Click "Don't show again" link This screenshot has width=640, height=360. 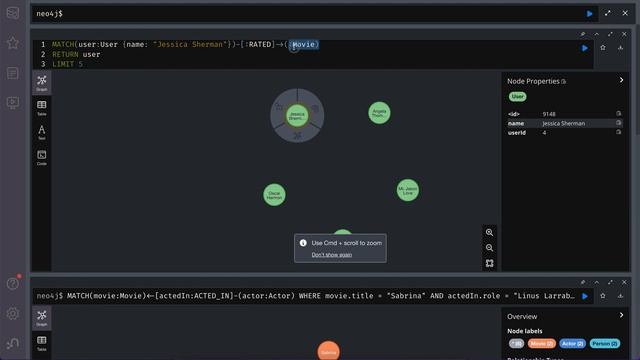pyautogui.click(x=331, y=255)
